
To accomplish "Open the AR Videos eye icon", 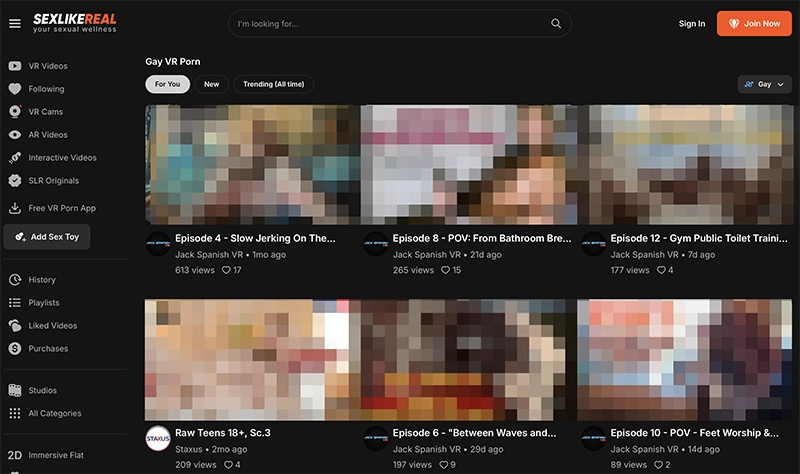I will pos(15,135).
